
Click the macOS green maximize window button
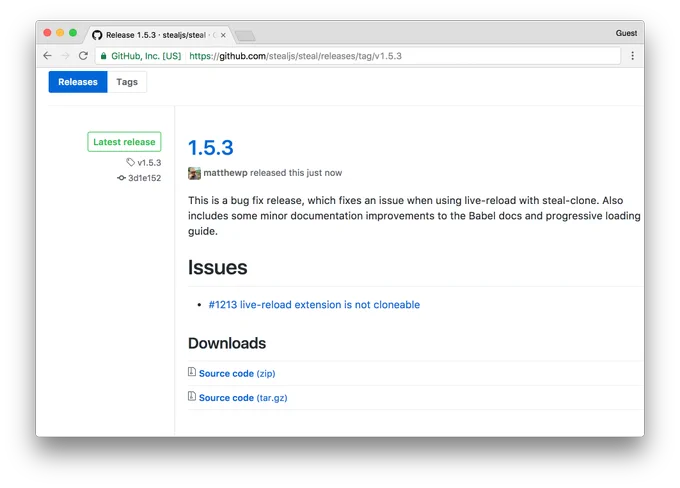click(x=73, y=33)
